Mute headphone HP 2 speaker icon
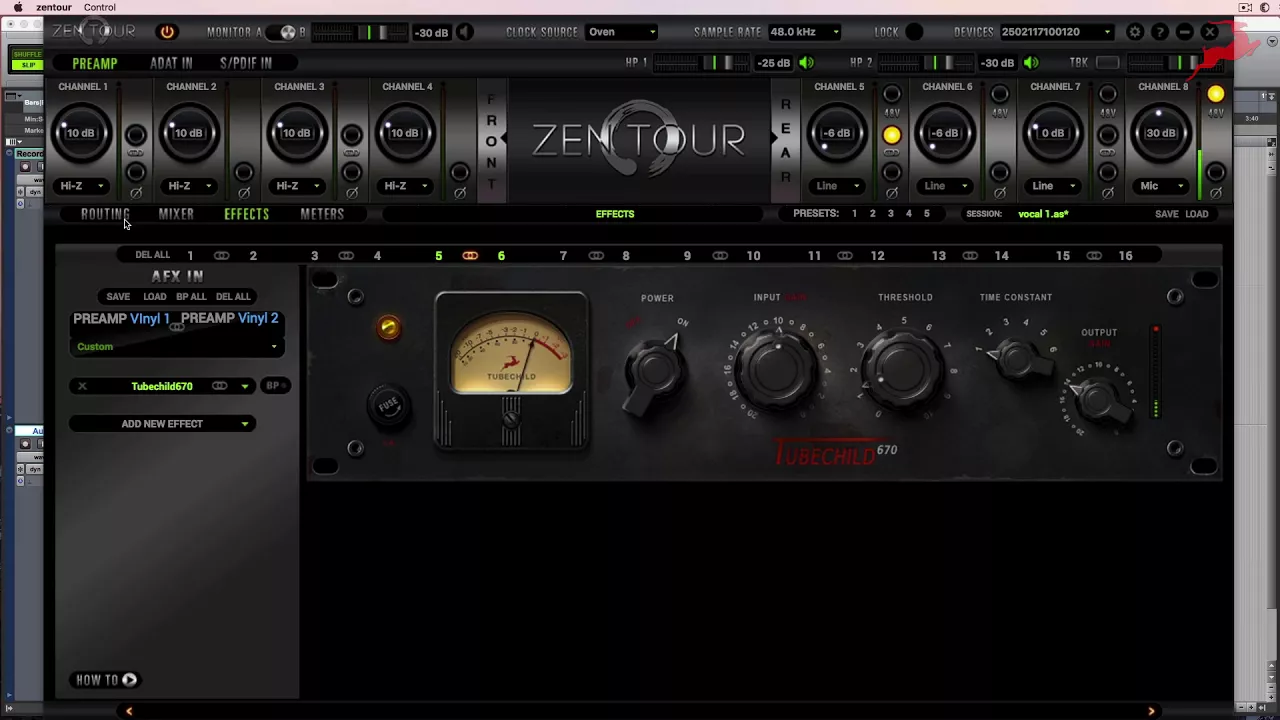This screenshot has width=1280, height=720. click(1030, 63)
